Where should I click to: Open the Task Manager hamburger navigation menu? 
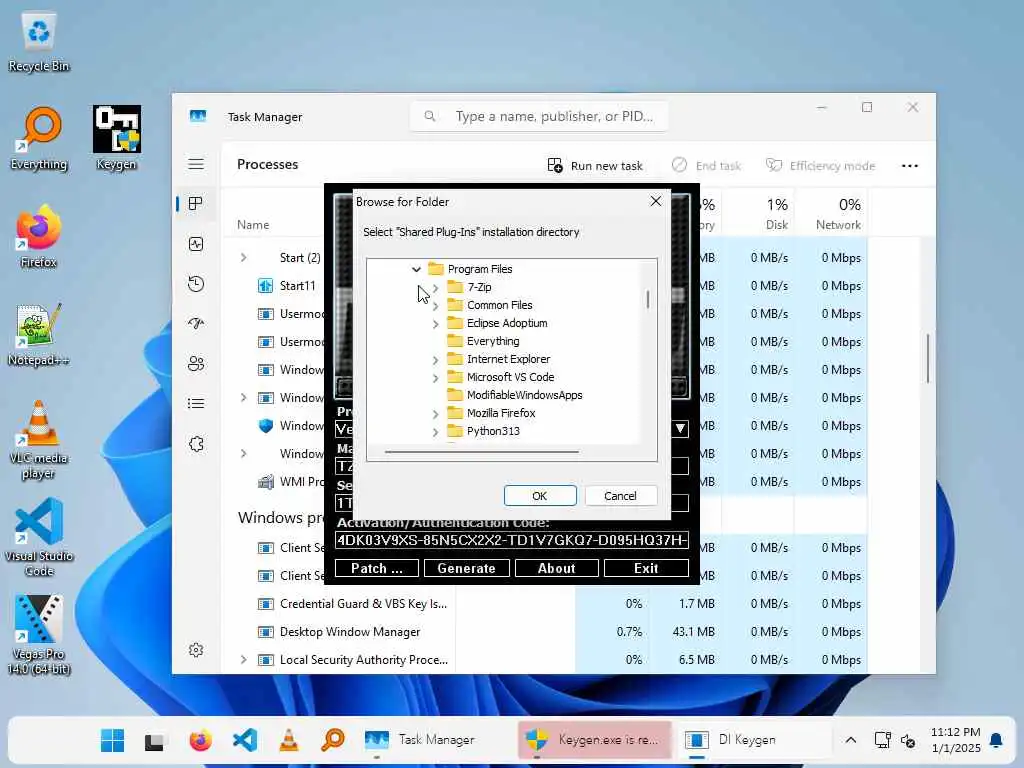(196, 164)
